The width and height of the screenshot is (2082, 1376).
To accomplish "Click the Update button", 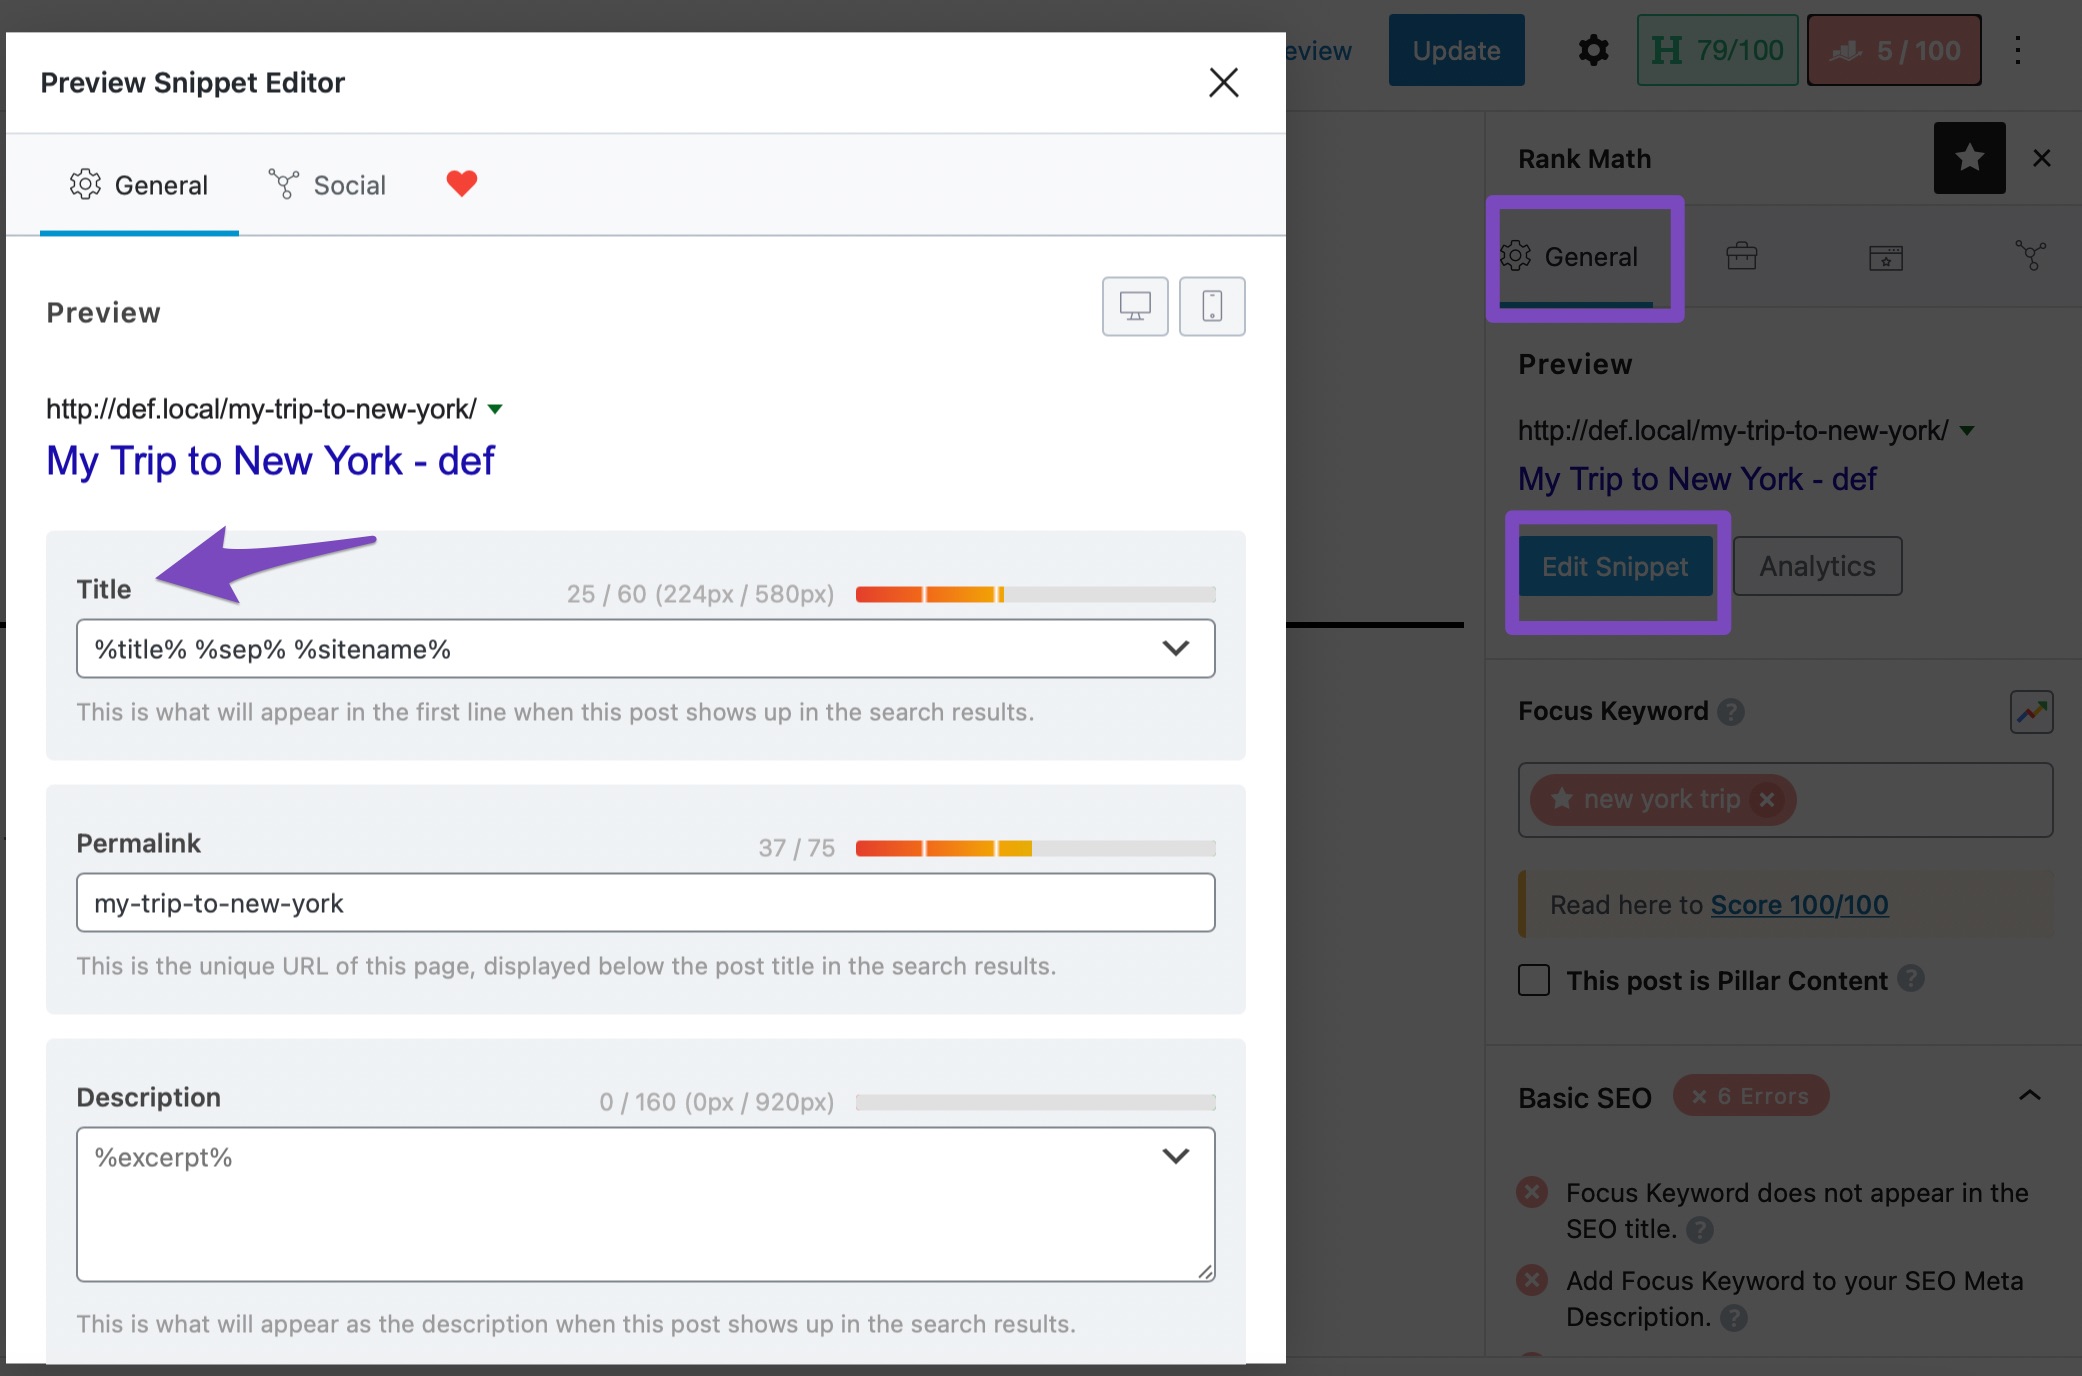I will tap(1456, 50).
